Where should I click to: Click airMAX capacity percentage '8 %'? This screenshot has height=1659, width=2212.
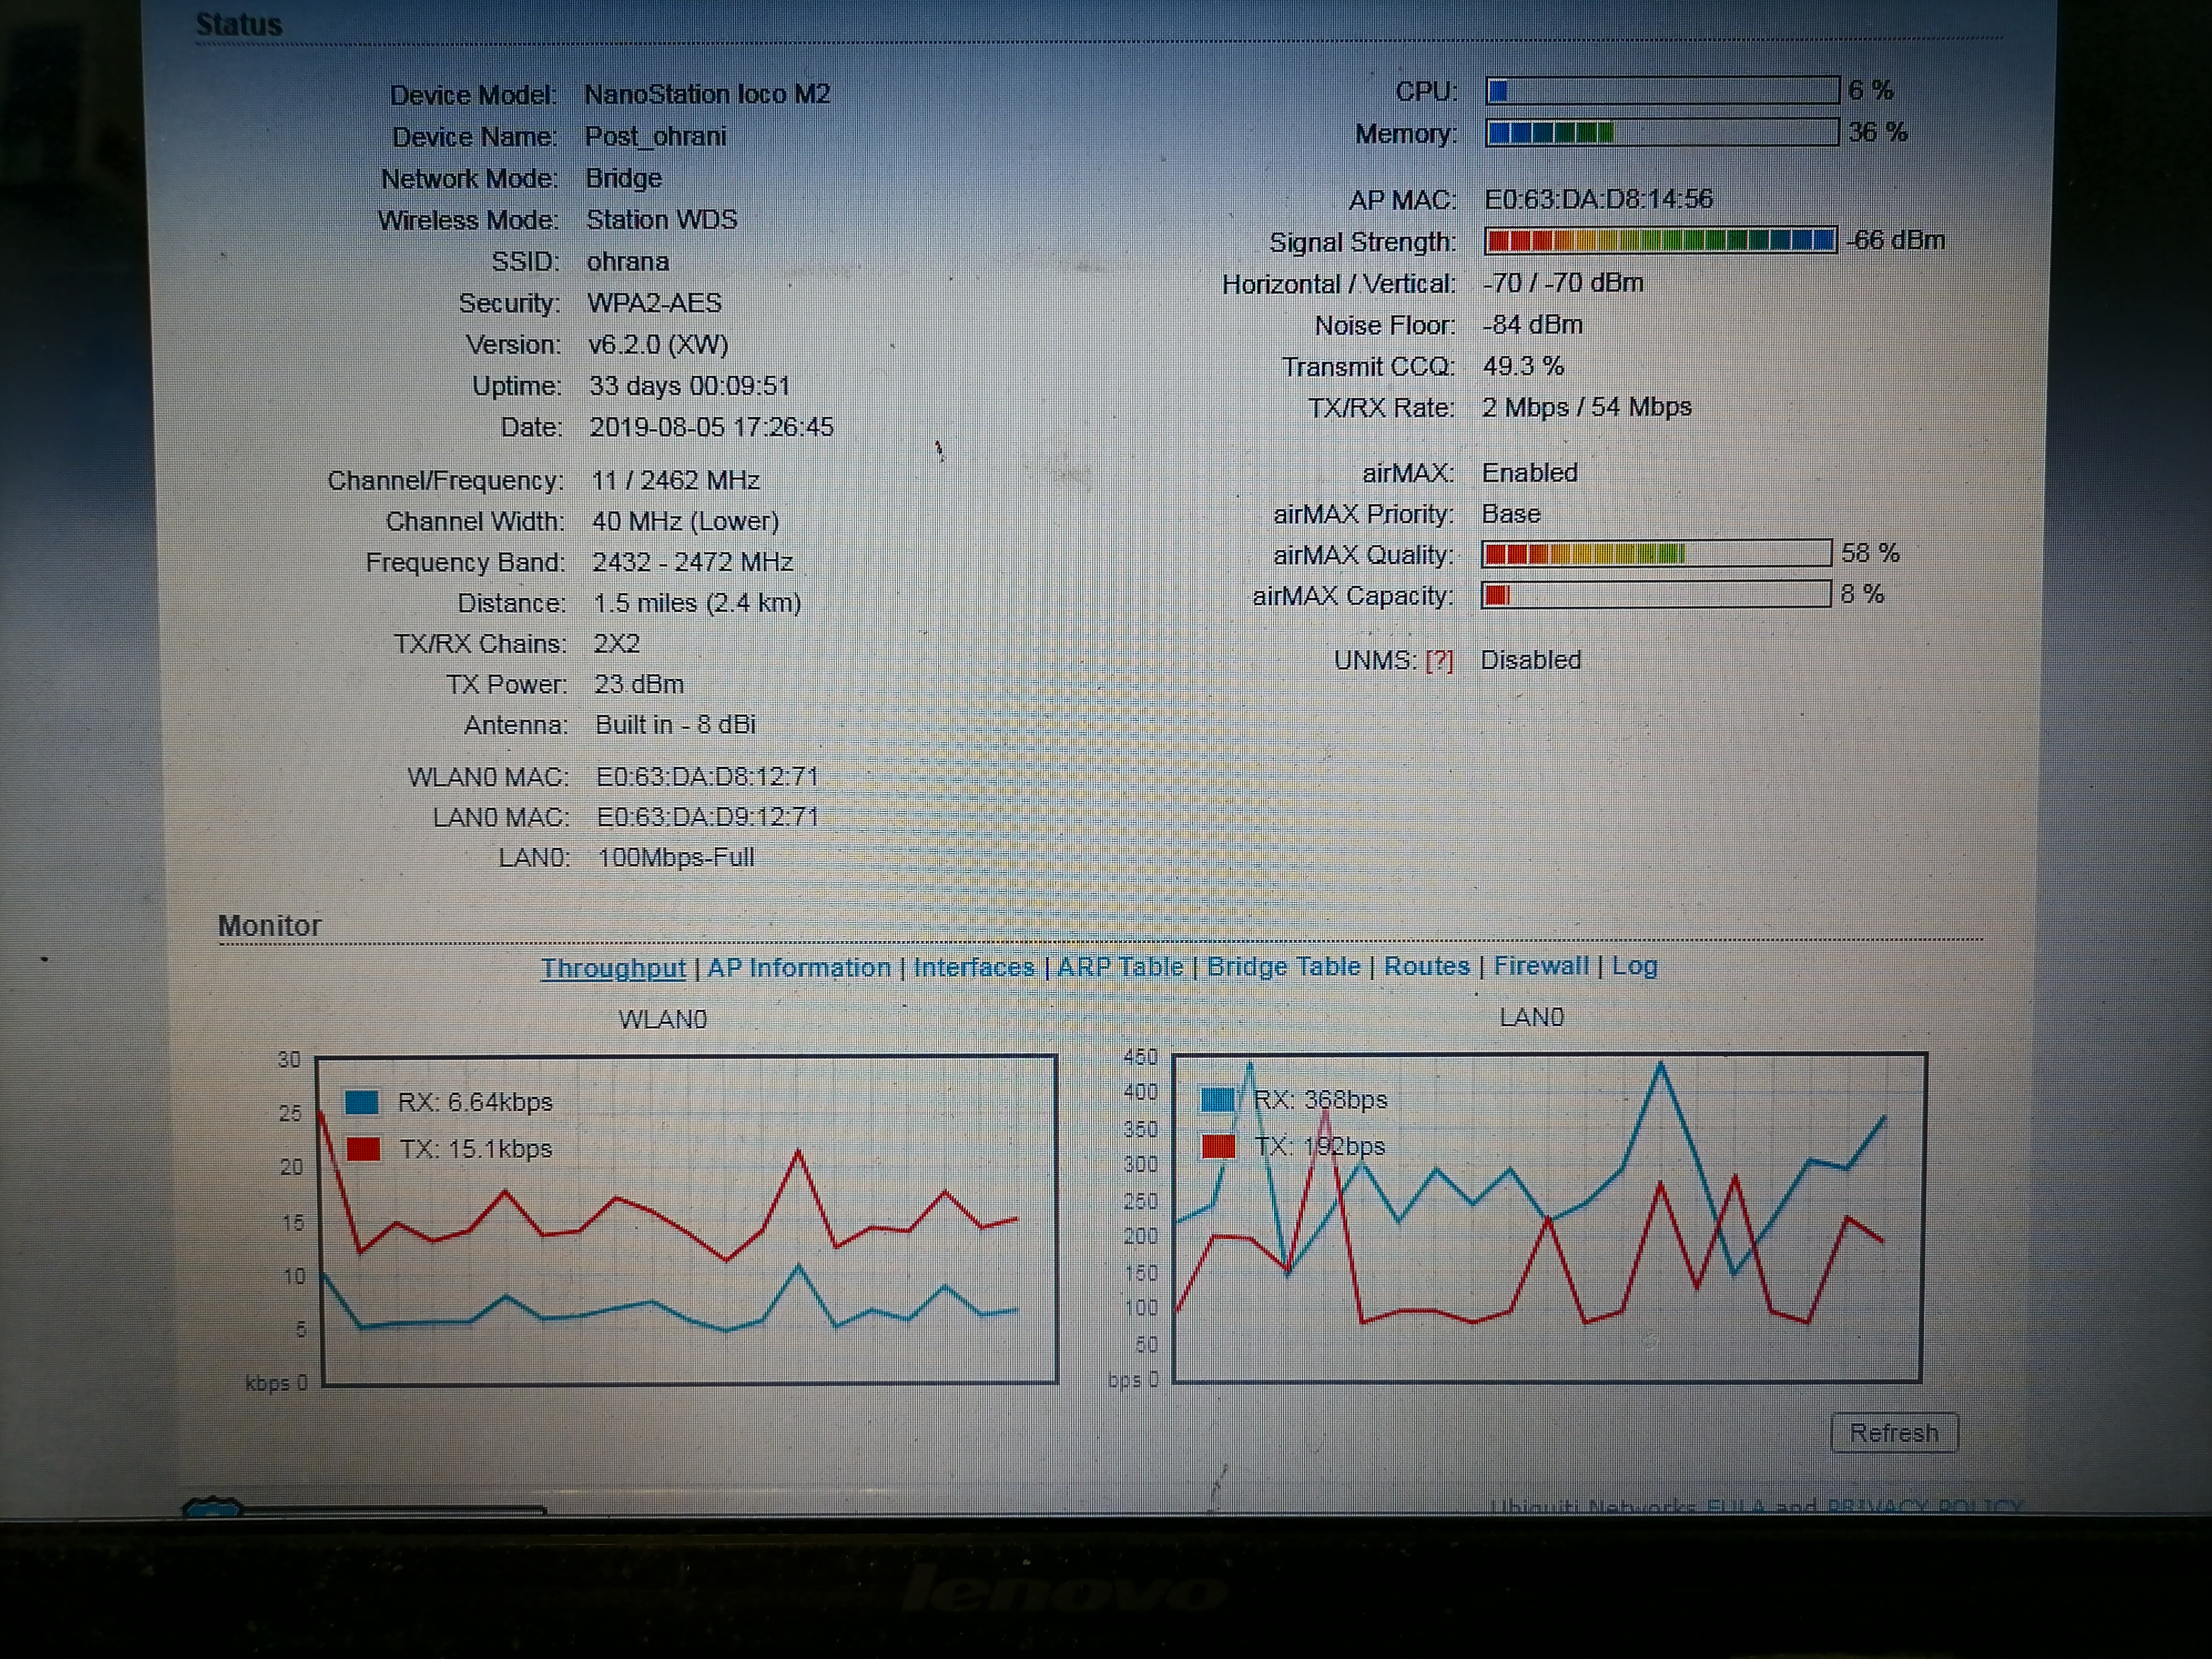(x=1862, y=594)
